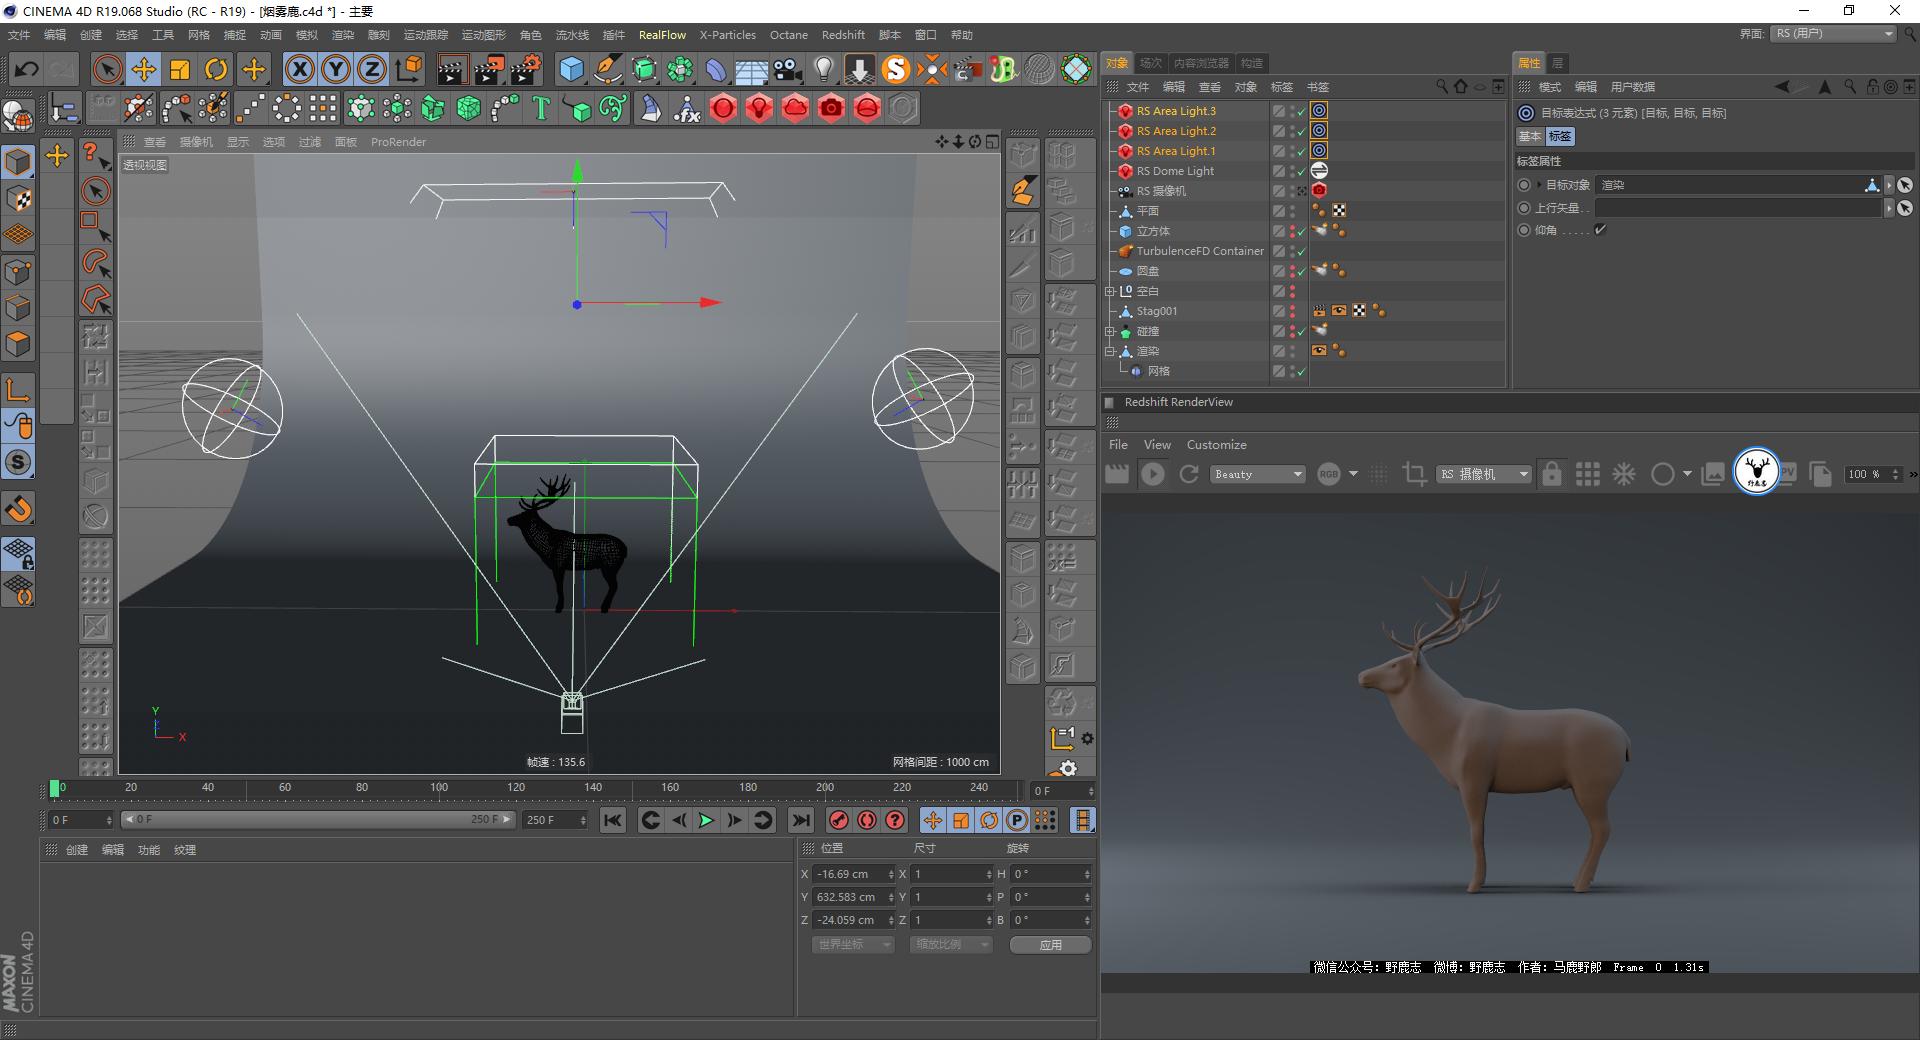Click the crop region icon in RenderView

click(x=1414, y=474)
